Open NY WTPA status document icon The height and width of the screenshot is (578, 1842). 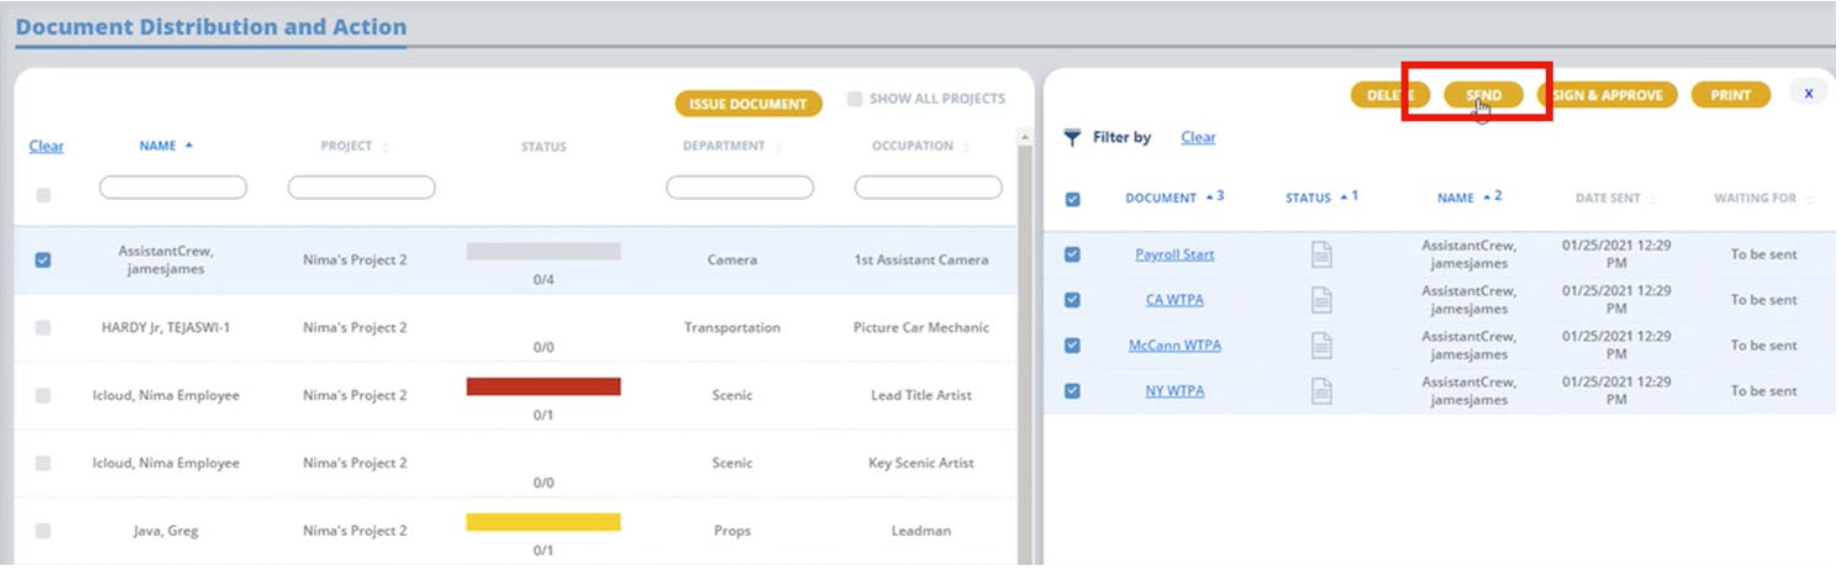(x=1321, y=391)
